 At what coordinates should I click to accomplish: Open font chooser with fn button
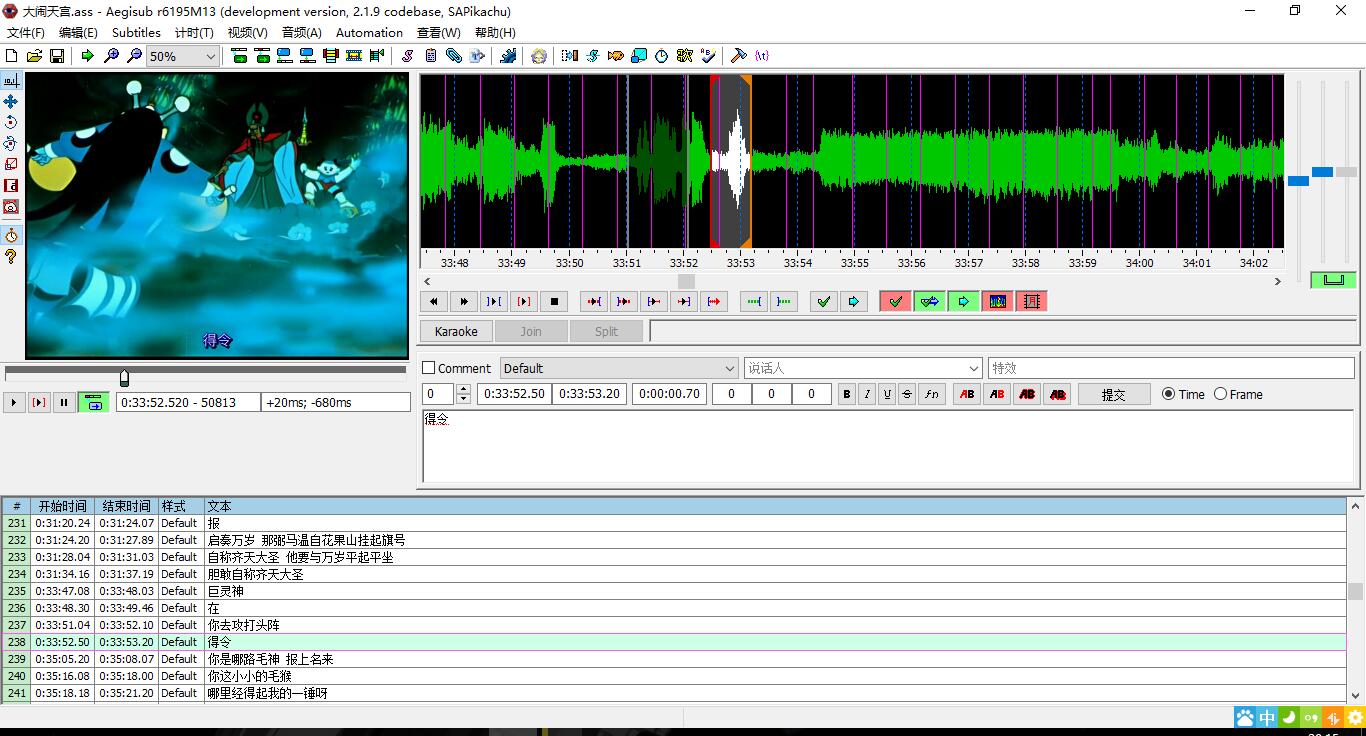(932, 394)
